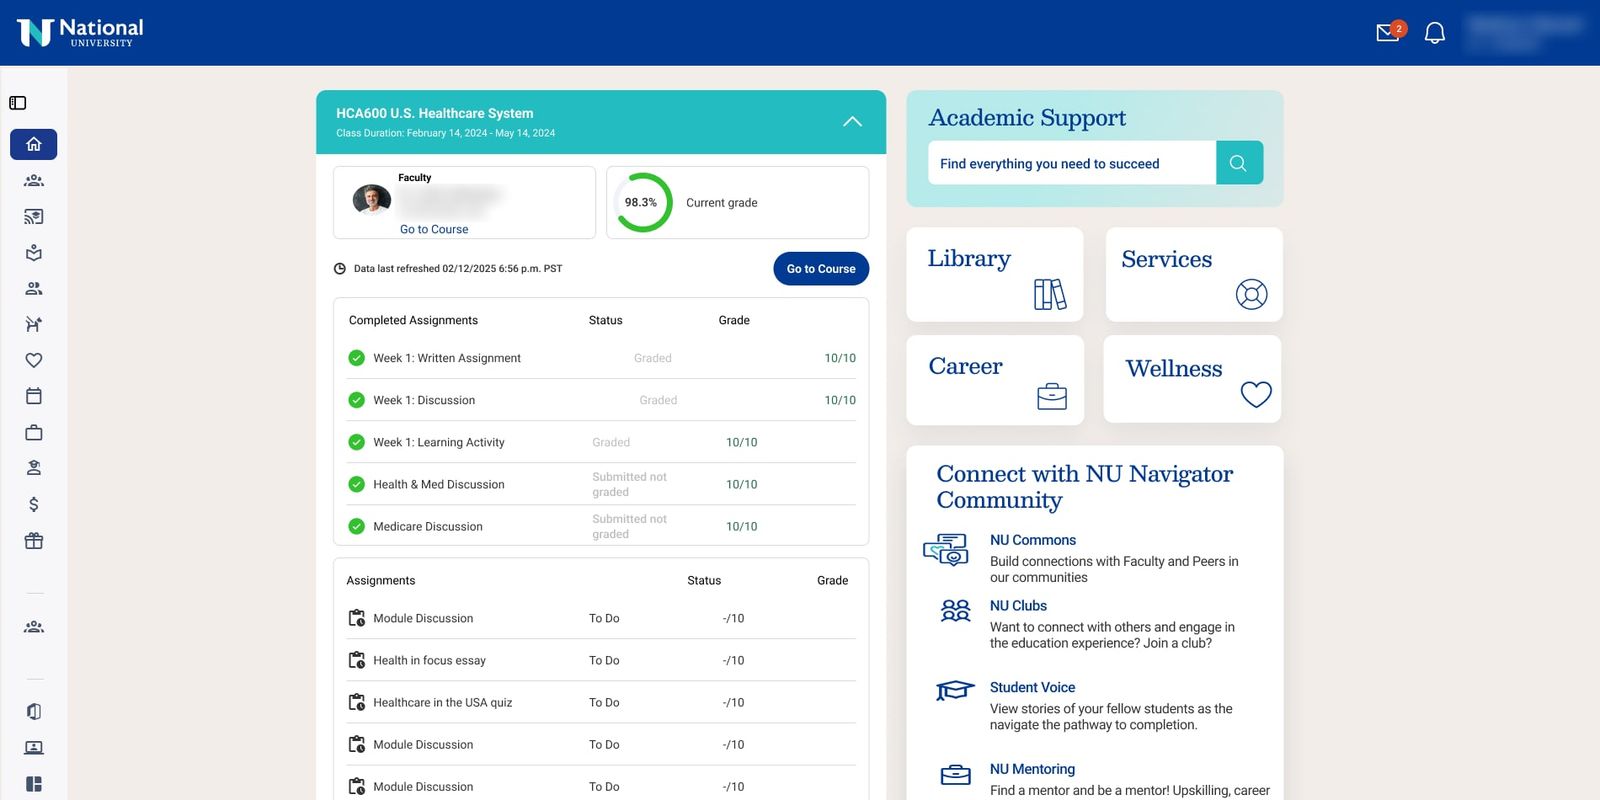1600x800 pixels.
Task: Select the Week 1: Written Assignment row
Action: point(601,358)
